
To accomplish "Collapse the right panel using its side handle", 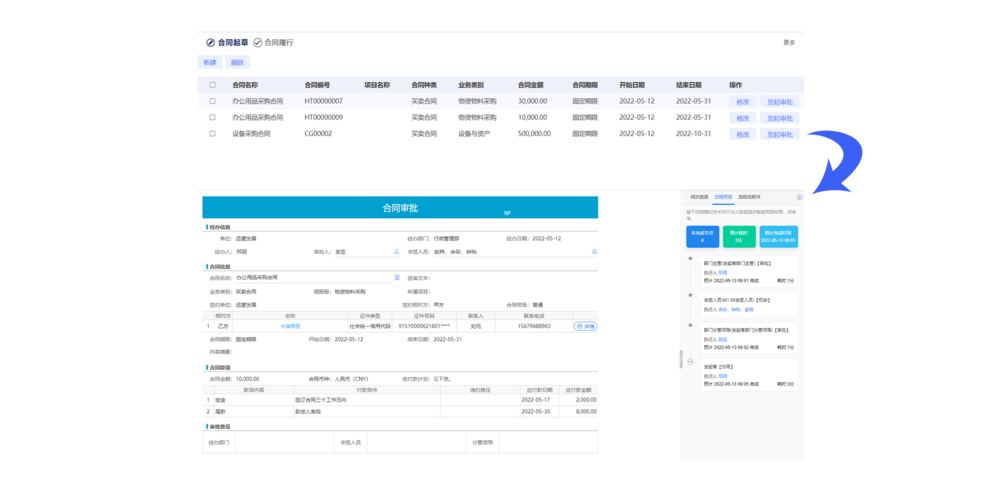I will pos(683,360).
